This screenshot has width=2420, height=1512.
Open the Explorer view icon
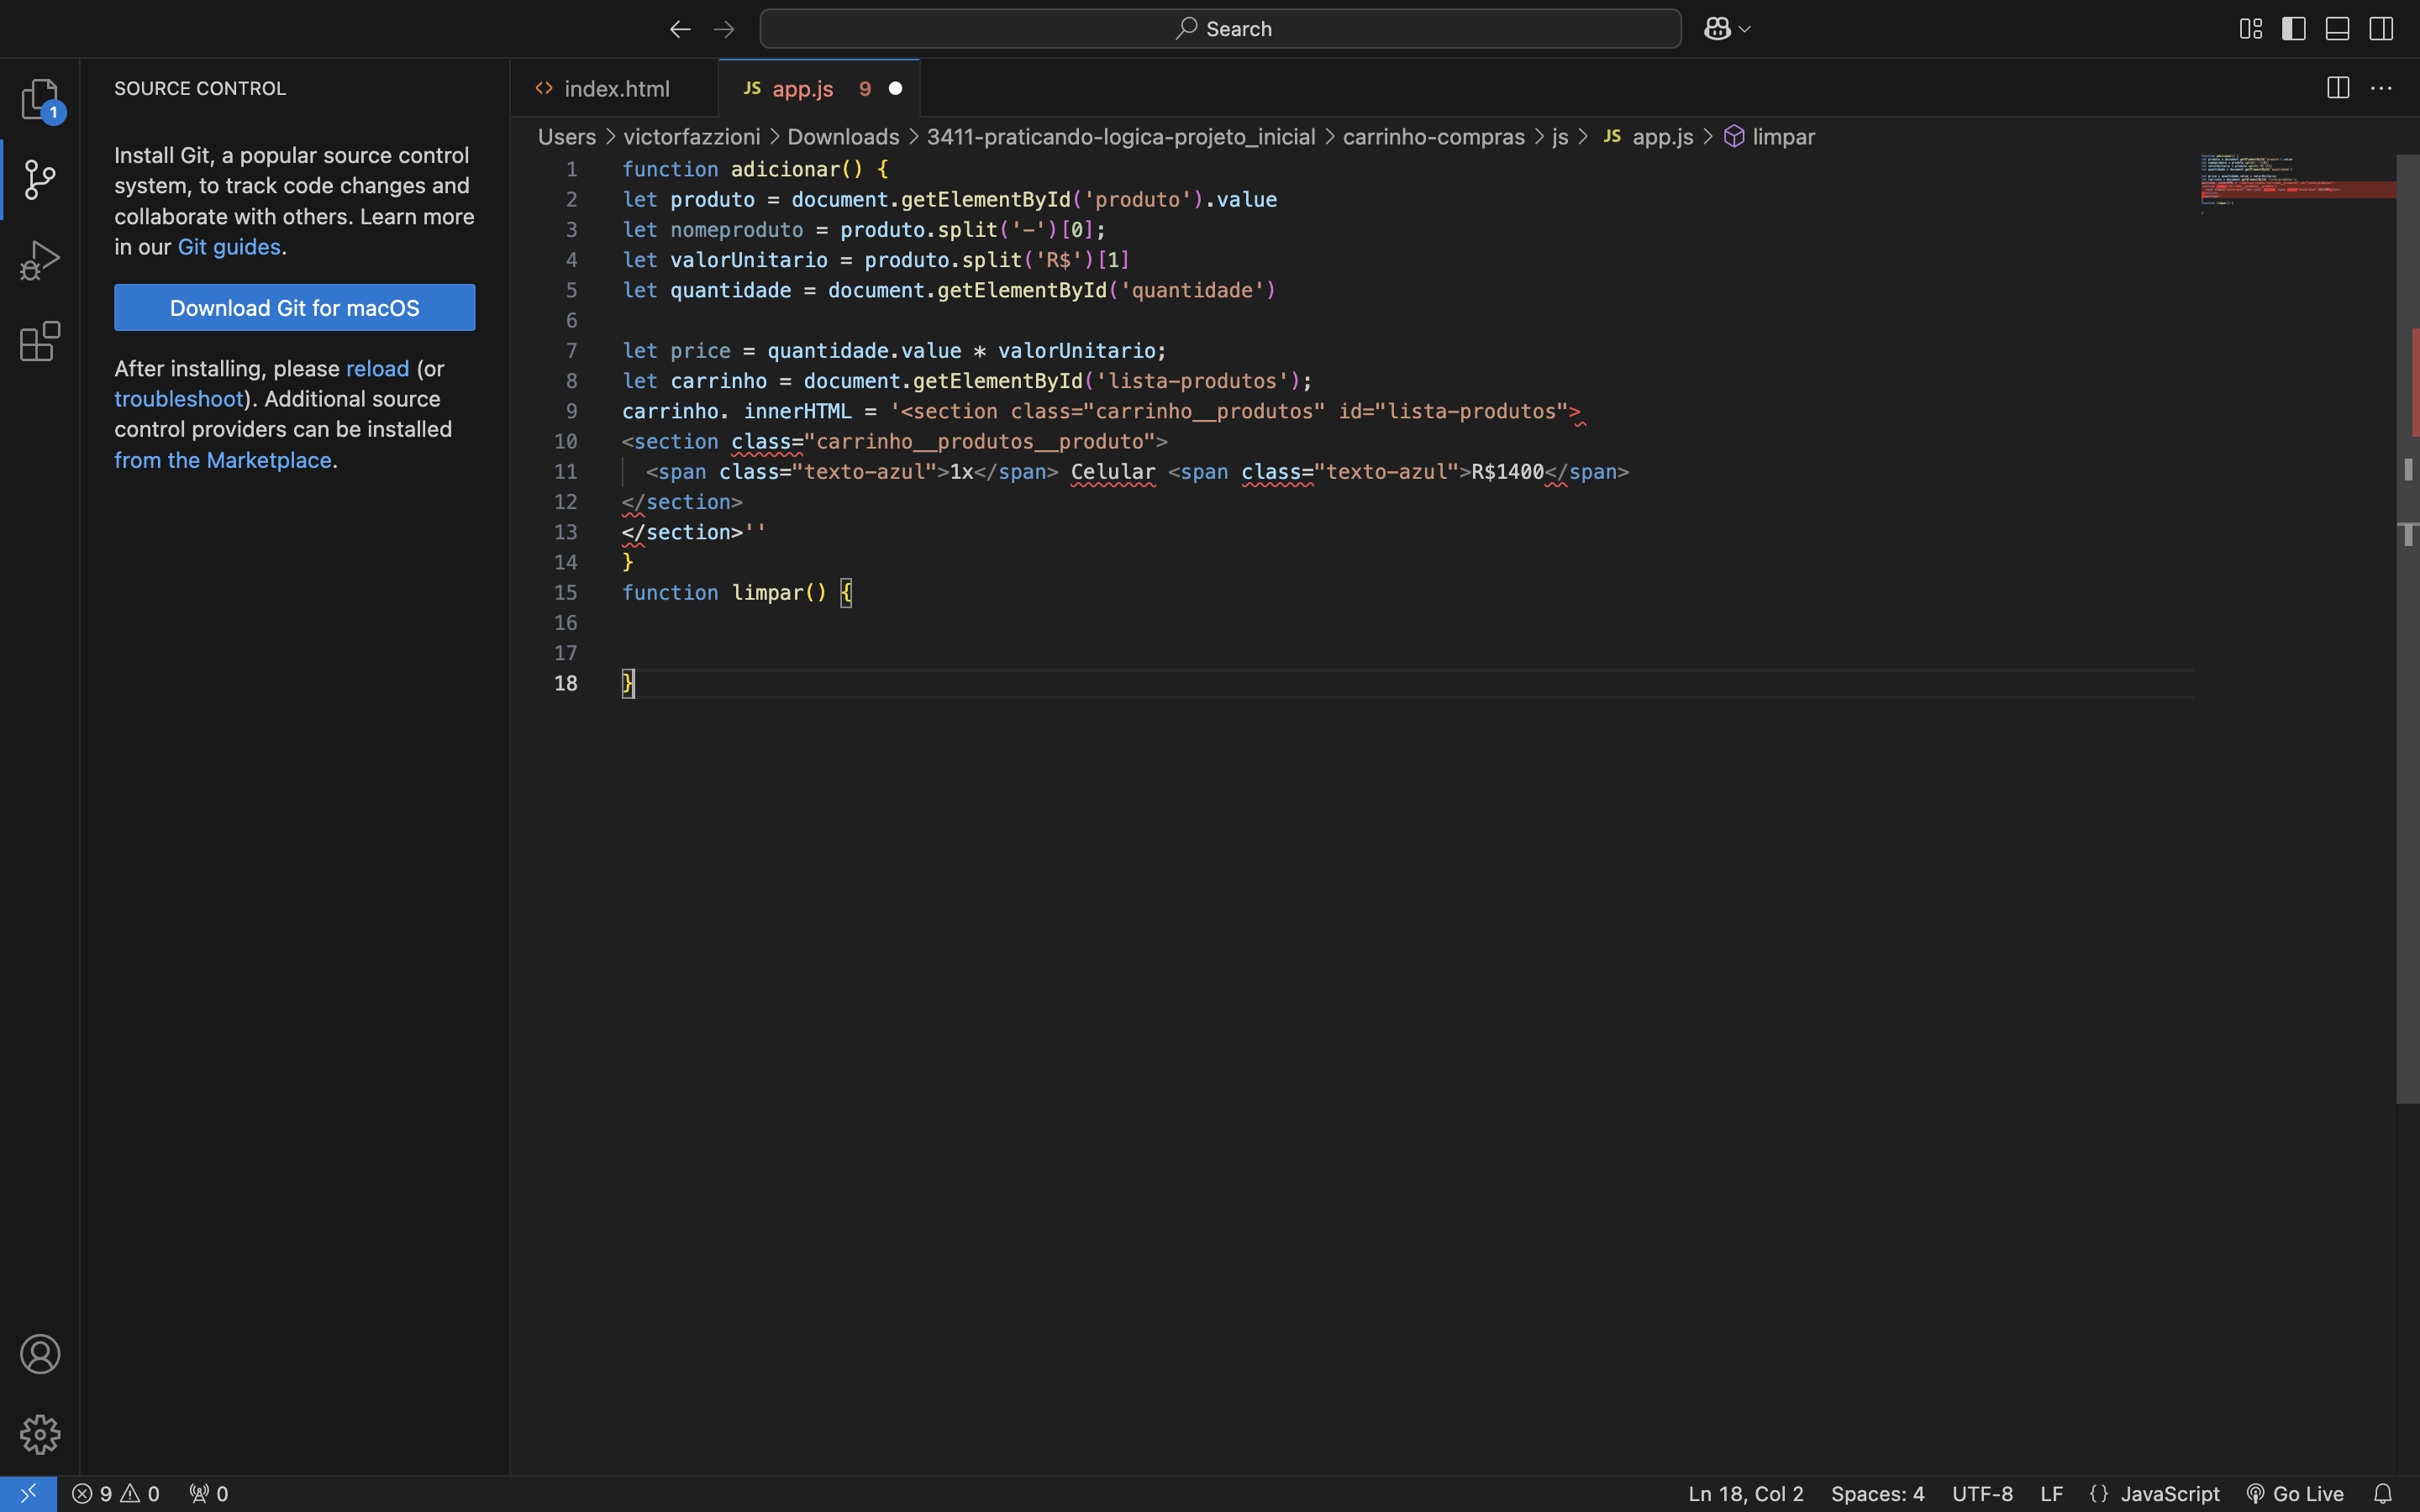pos(40,99)
